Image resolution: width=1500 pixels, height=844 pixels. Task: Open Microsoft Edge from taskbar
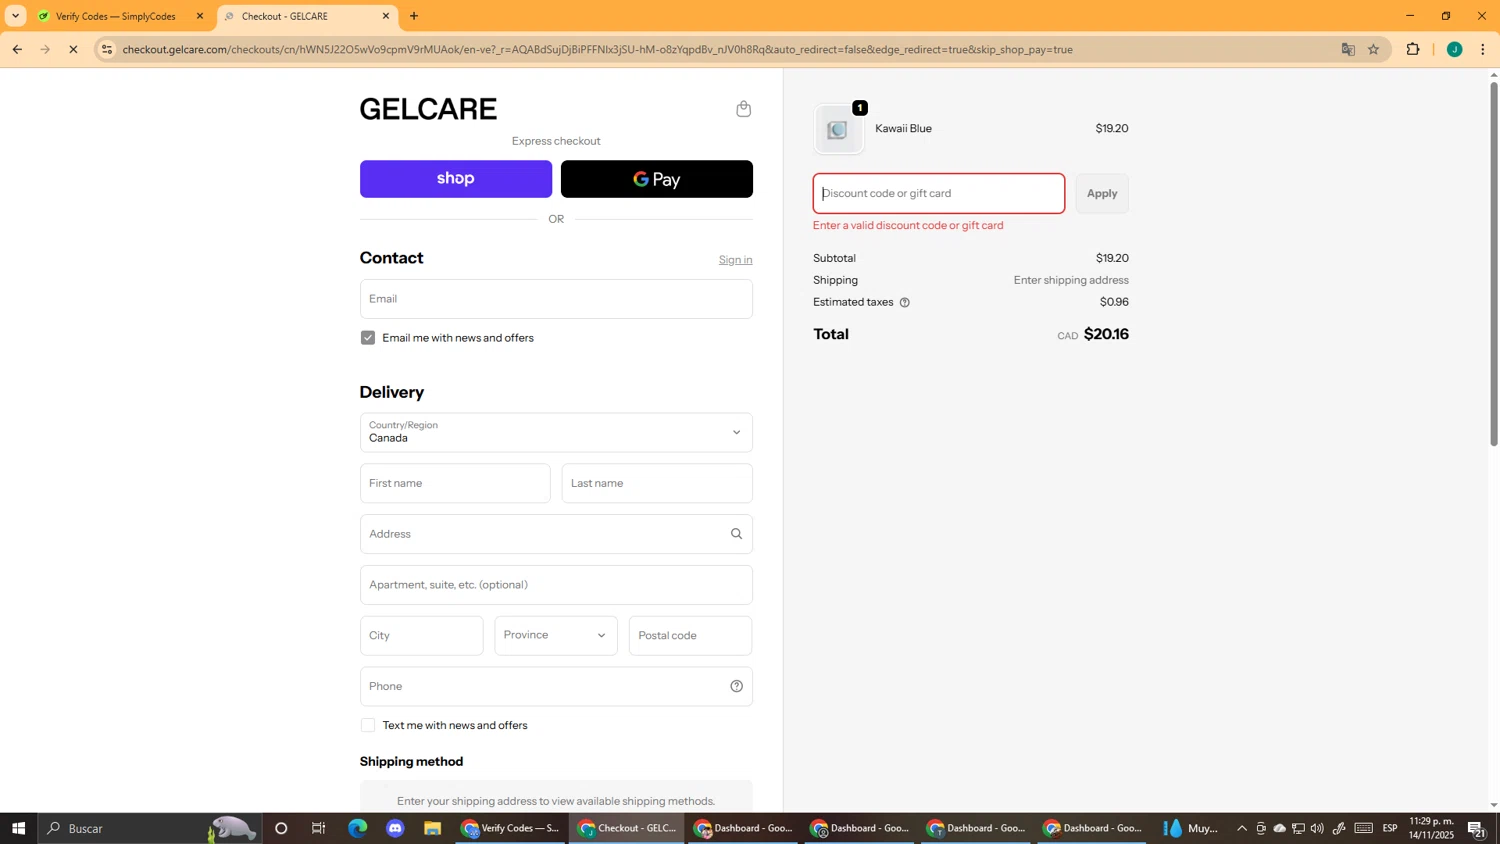[x=357, y=828]
